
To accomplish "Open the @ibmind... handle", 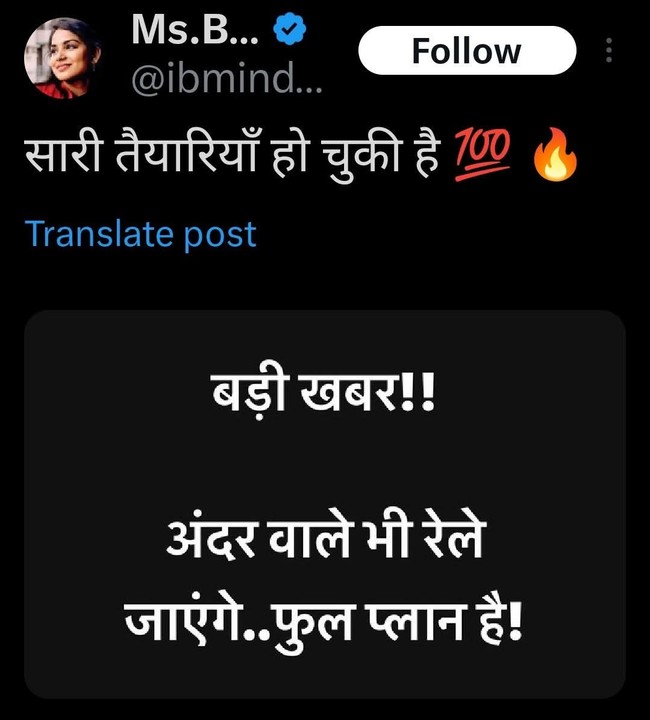I will (x=227, y=78).
